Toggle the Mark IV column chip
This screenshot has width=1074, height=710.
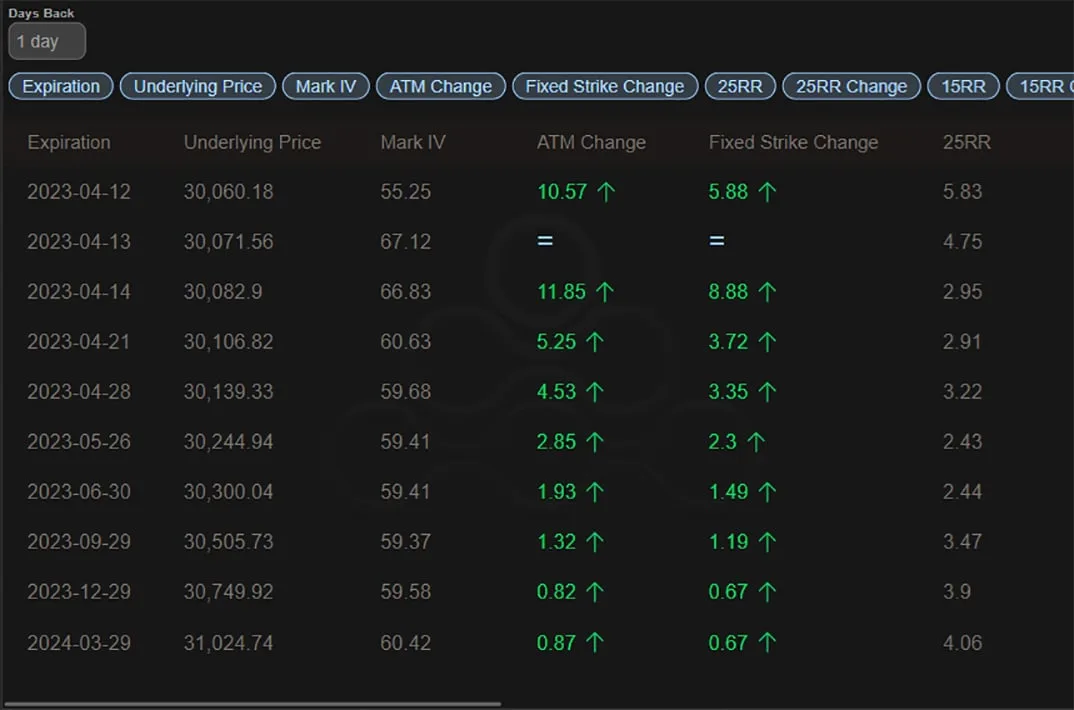click(326, 86)
